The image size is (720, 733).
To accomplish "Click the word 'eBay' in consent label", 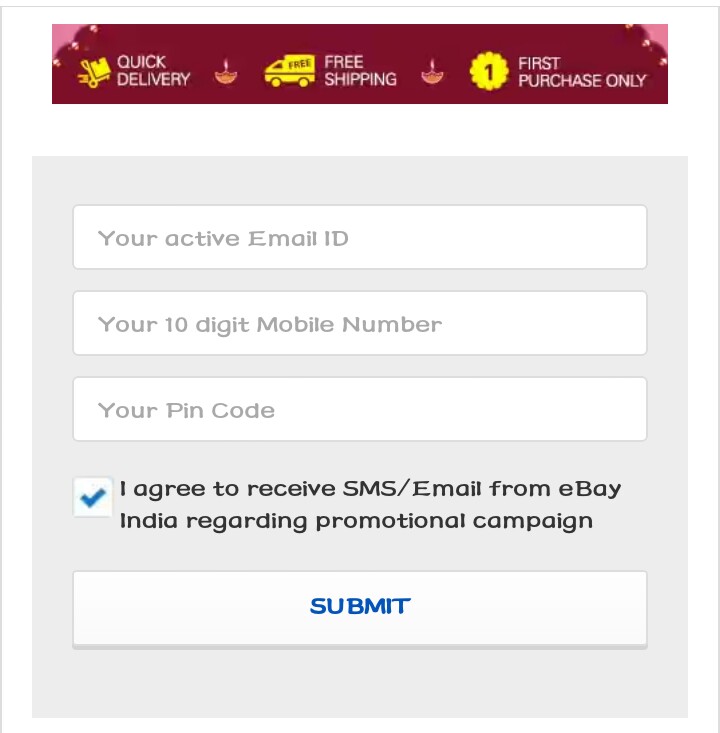I will tap(590, 489).
